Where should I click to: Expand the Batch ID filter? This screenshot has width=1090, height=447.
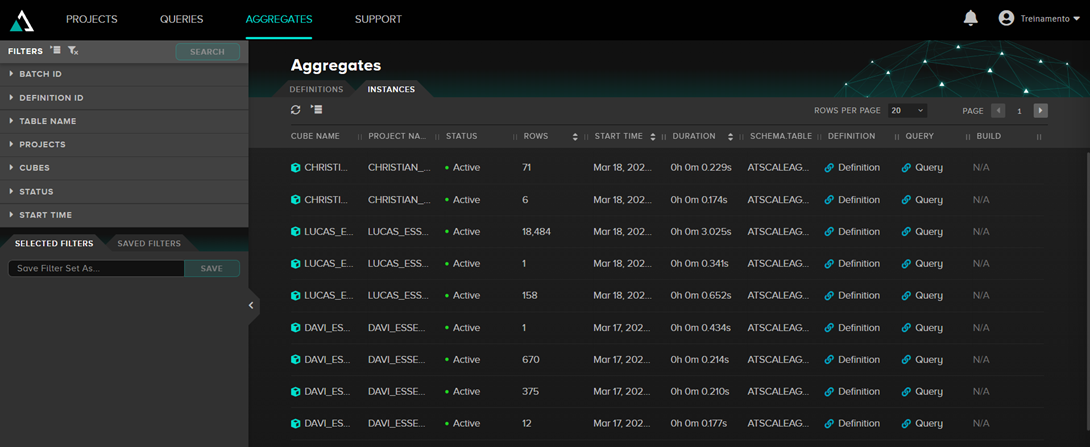pos(40,74)
